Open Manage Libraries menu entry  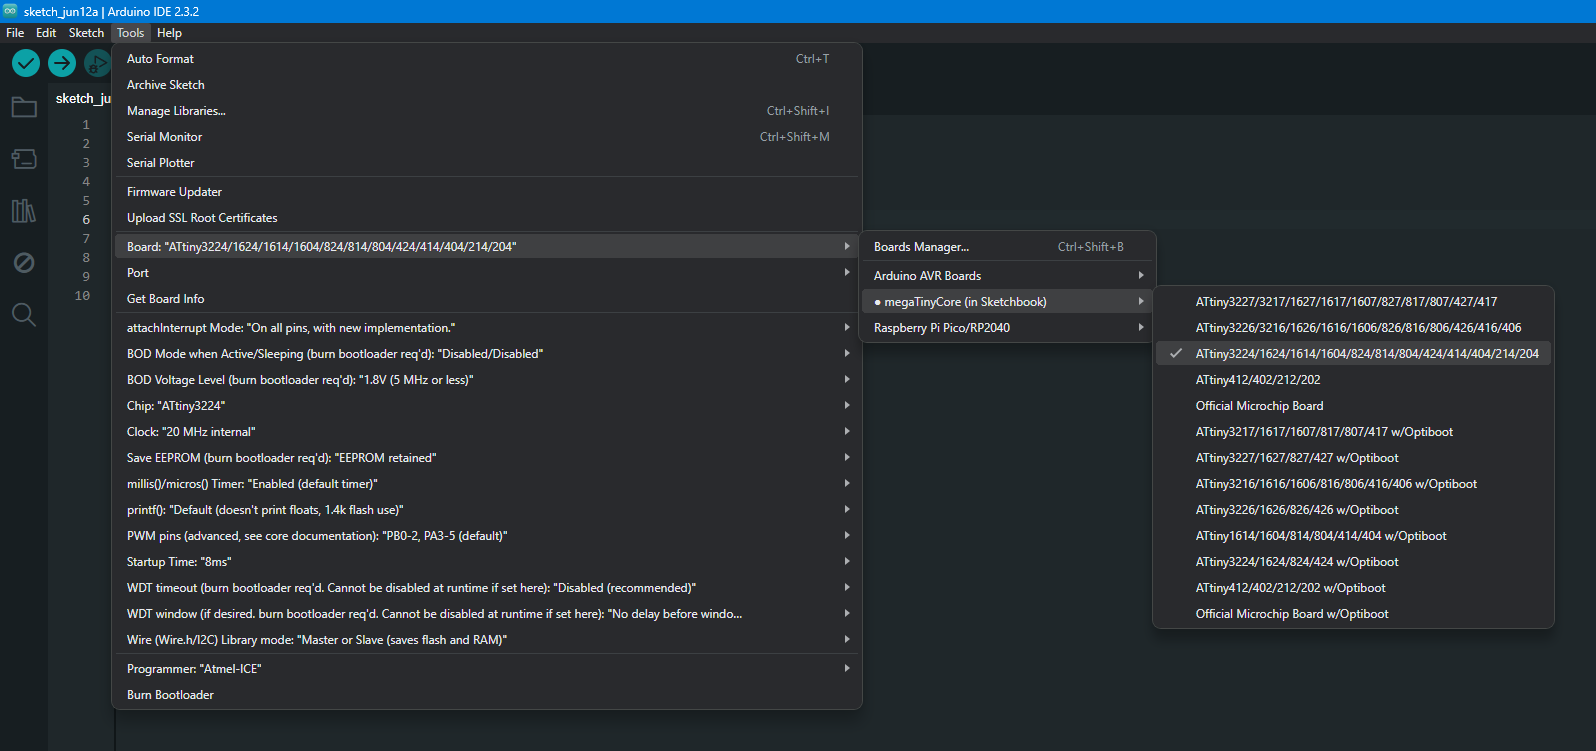(487, 111)
